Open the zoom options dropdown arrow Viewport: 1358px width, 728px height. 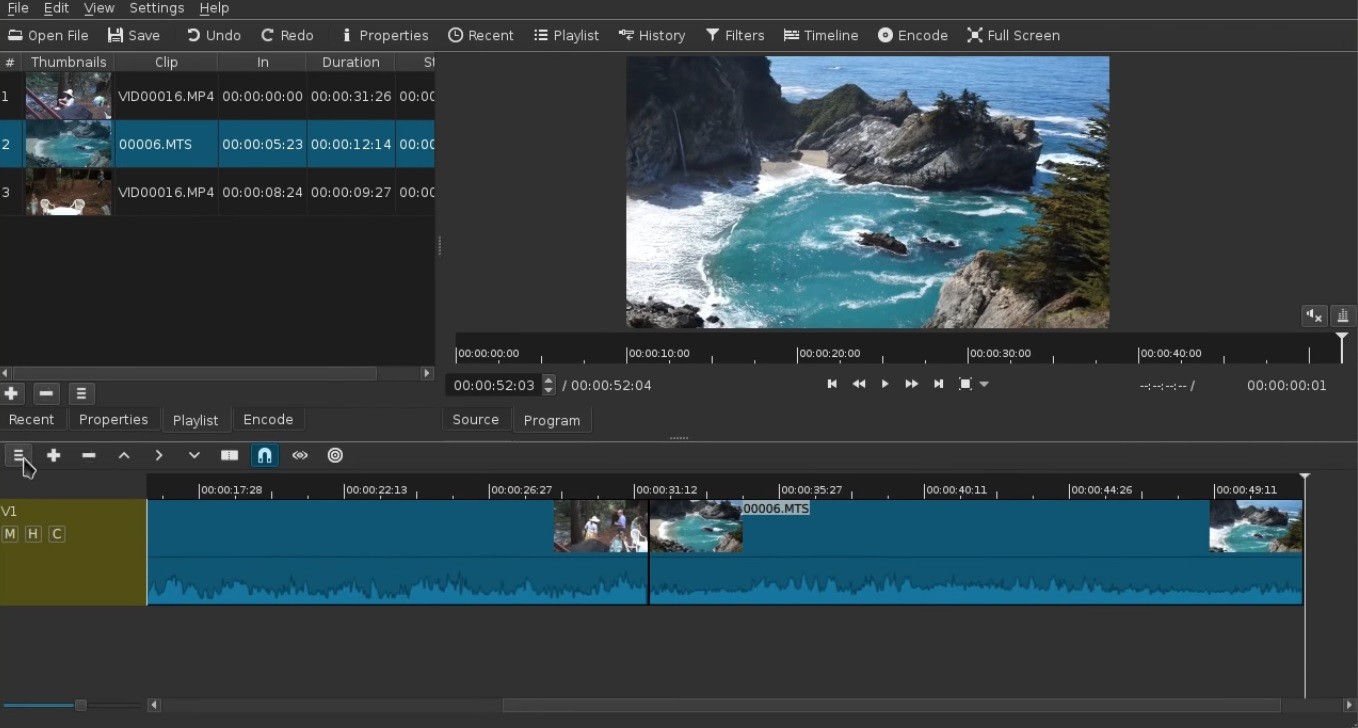point(984,384)
